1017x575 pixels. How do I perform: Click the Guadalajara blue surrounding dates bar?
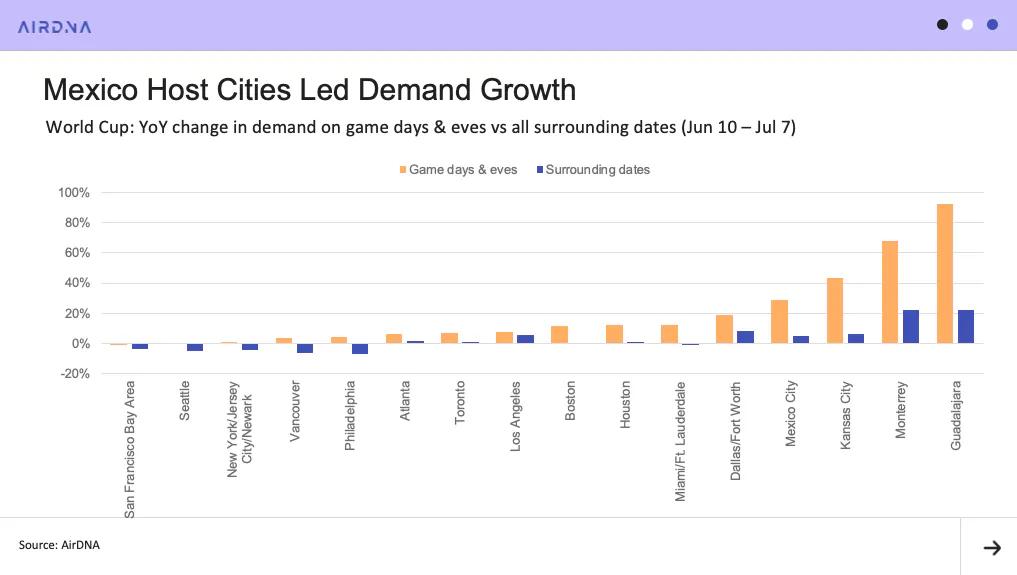coord(966,327)
